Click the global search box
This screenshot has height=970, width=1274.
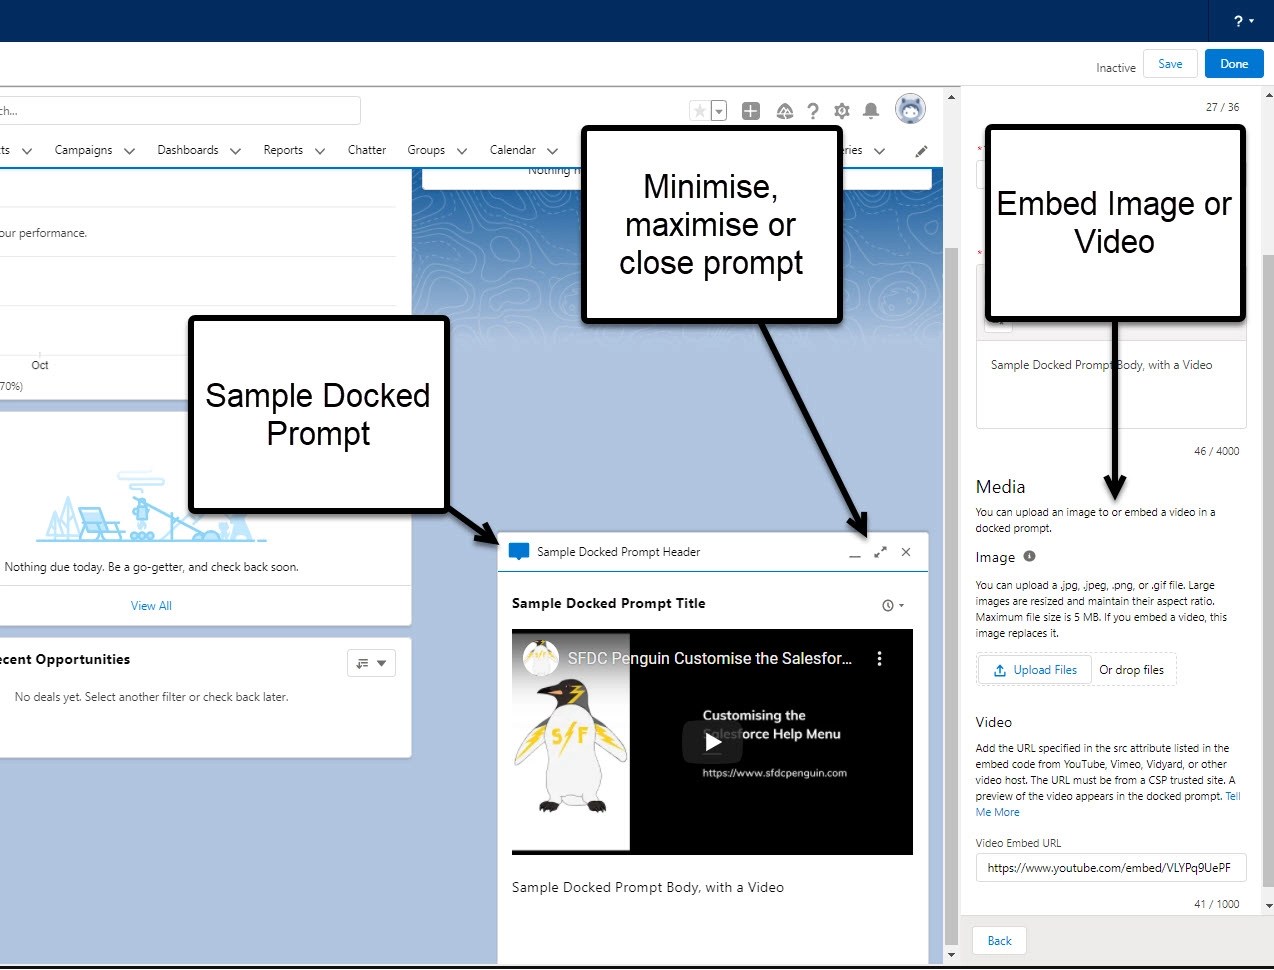(x=180, y=111)
